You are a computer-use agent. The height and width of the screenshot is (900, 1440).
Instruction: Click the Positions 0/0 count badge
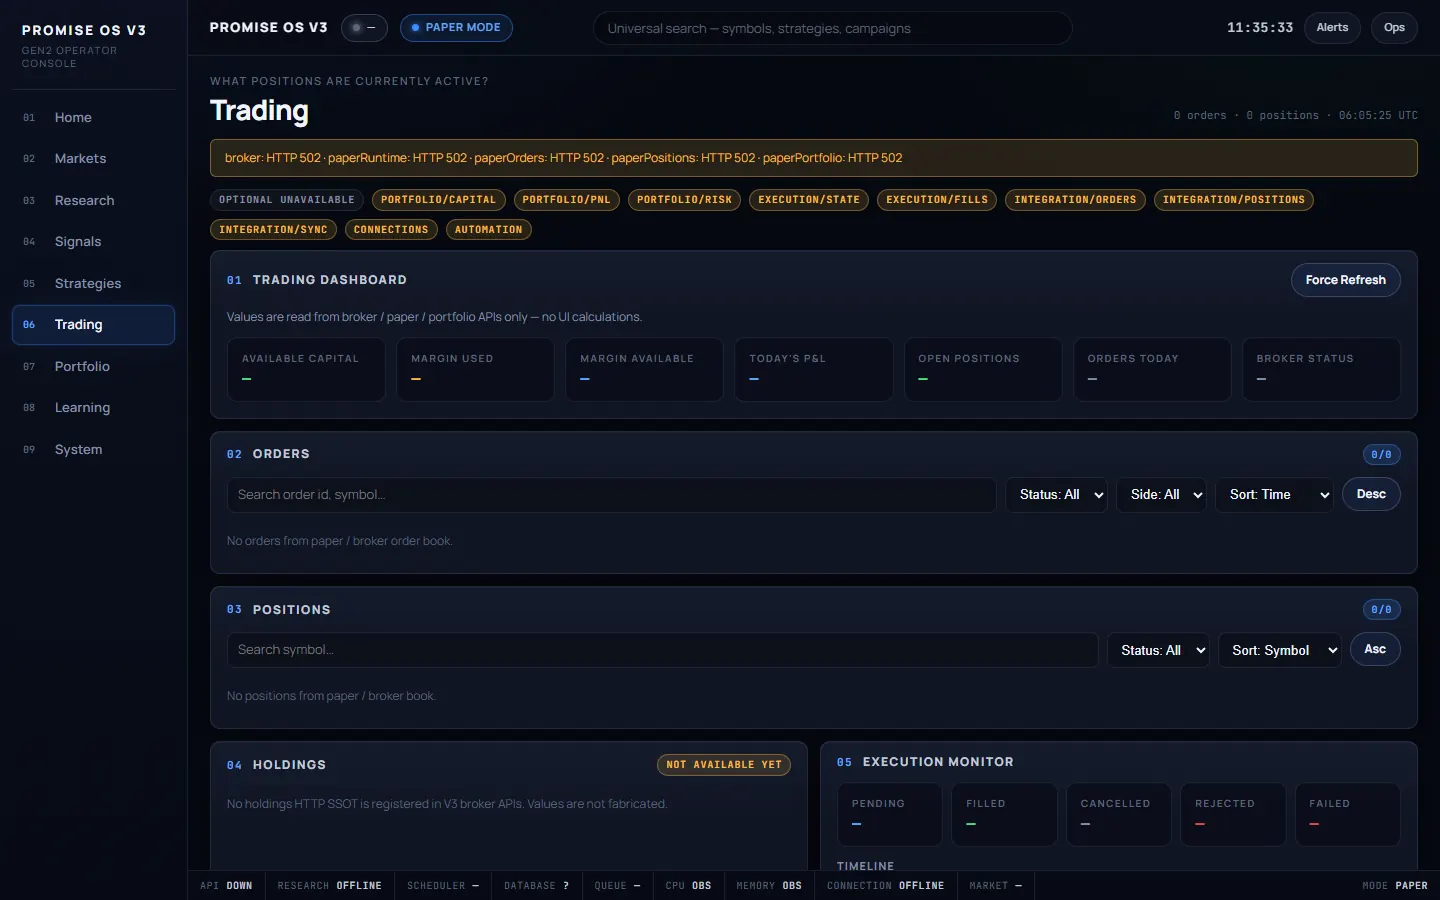click(1381, 610)
